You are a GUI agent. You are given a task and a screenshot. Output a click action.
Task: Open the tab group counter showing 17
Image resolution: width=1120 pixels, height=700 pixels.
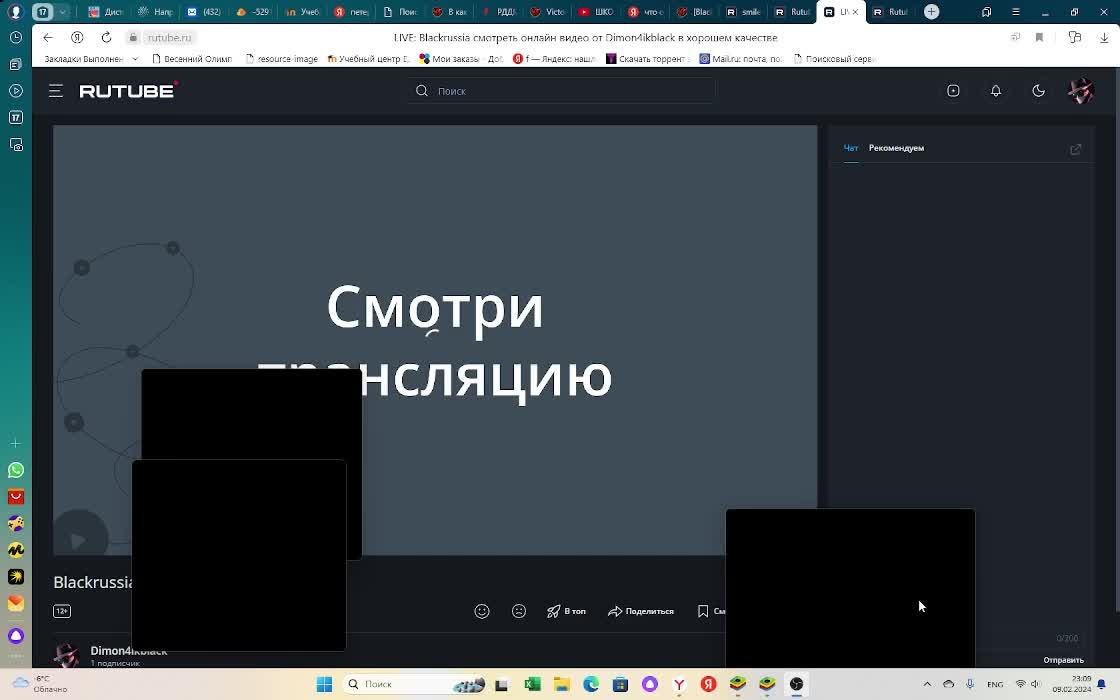point(43,11)
